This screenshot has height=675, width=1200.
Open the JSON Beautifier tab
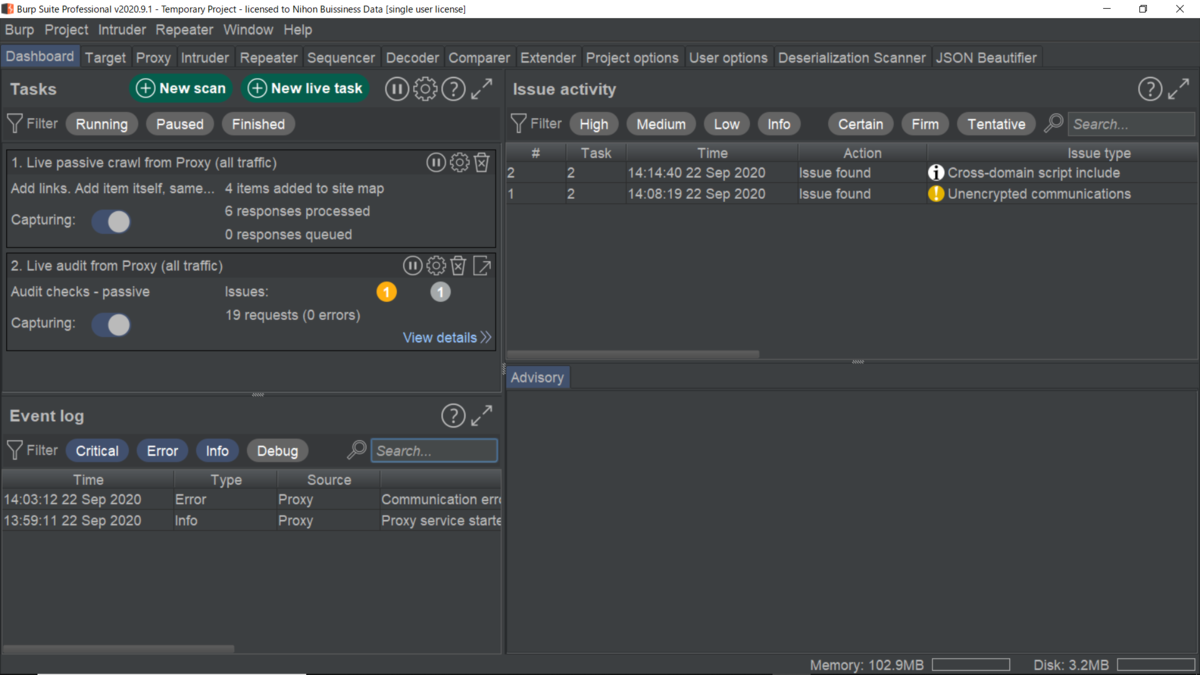pyautogui.click(x=986, y=57)
